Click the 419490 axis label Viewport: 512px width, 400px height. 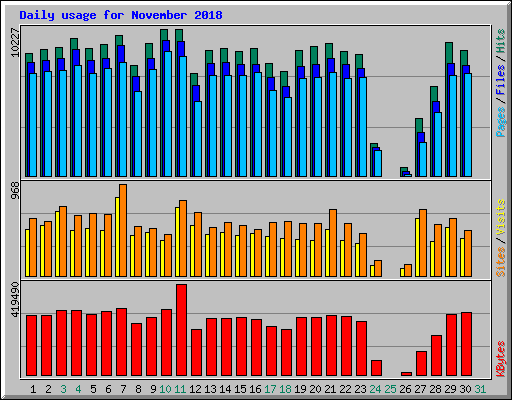pos(15,299)
